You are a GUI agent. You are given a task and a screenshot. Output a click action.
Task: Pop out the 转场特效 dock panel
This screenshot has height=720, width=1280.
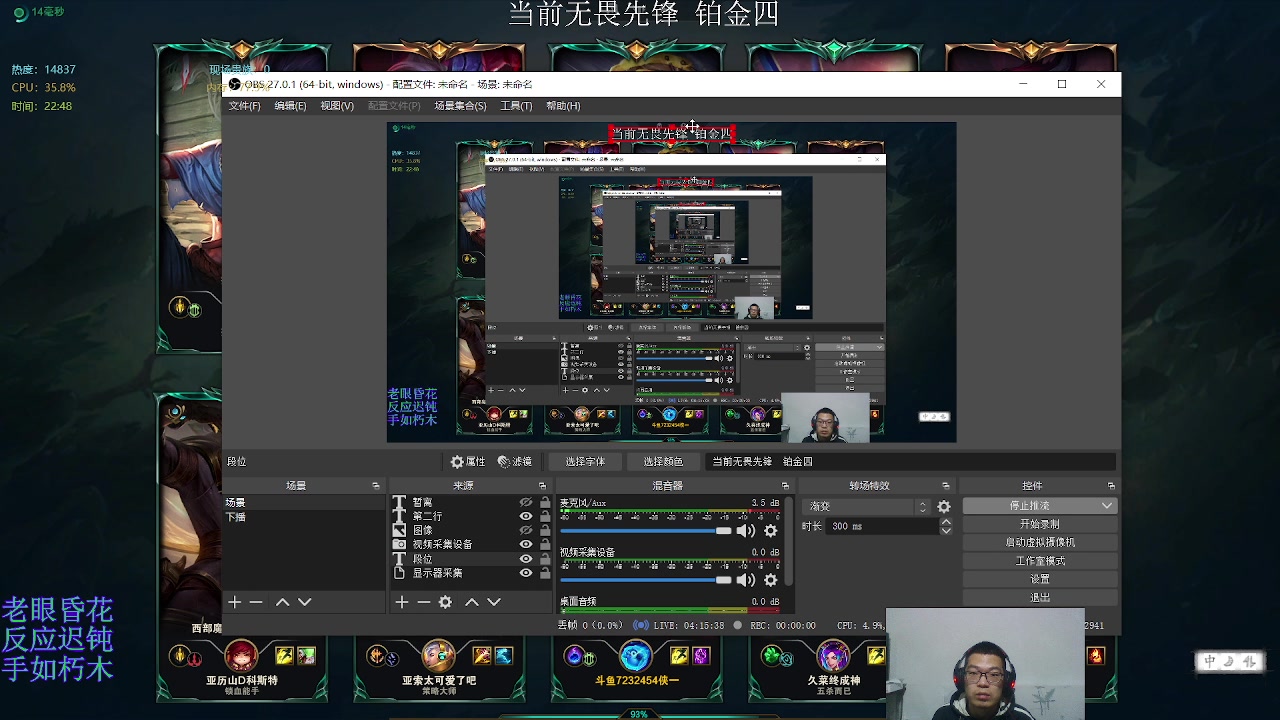(x=945, y=486)
